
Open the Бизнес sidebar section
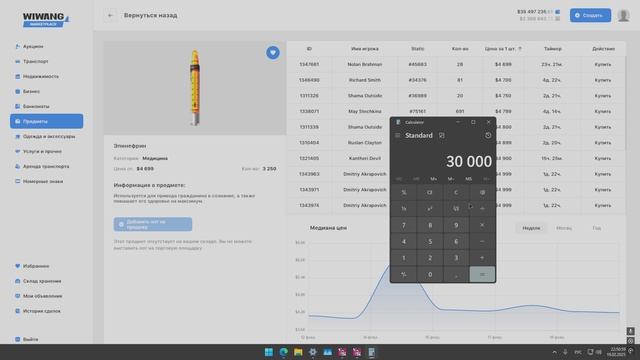coord(28,91)
